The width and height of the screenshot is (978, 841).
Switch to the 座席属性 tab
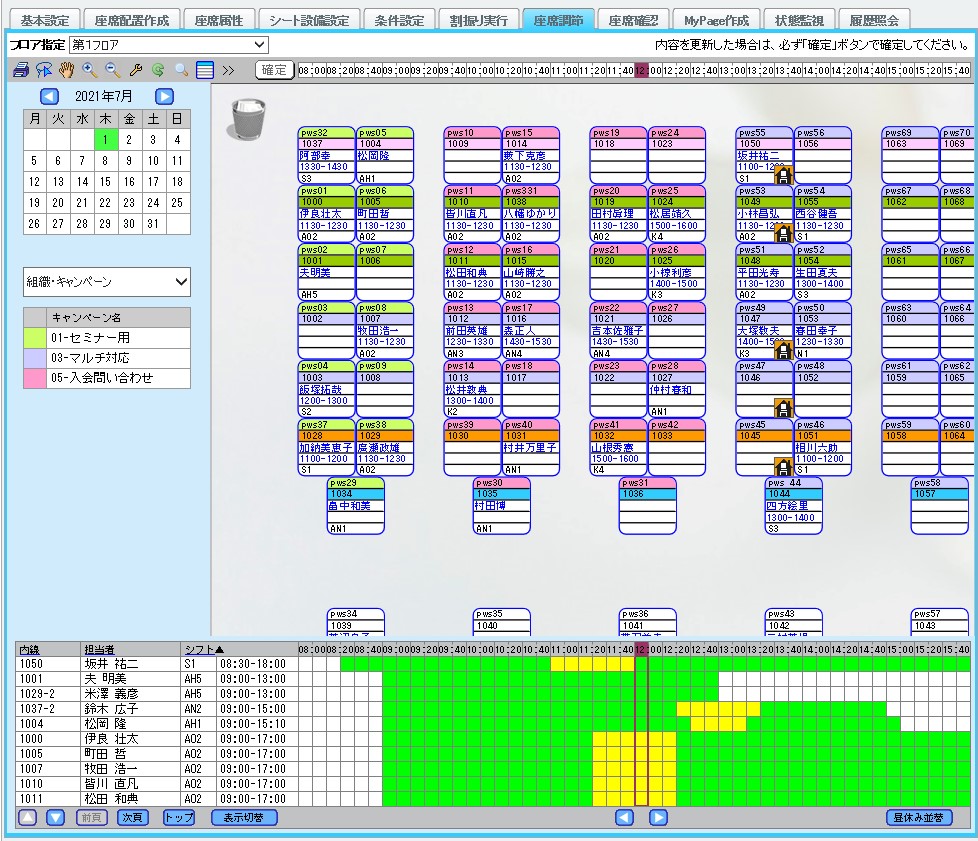point(219,20)
